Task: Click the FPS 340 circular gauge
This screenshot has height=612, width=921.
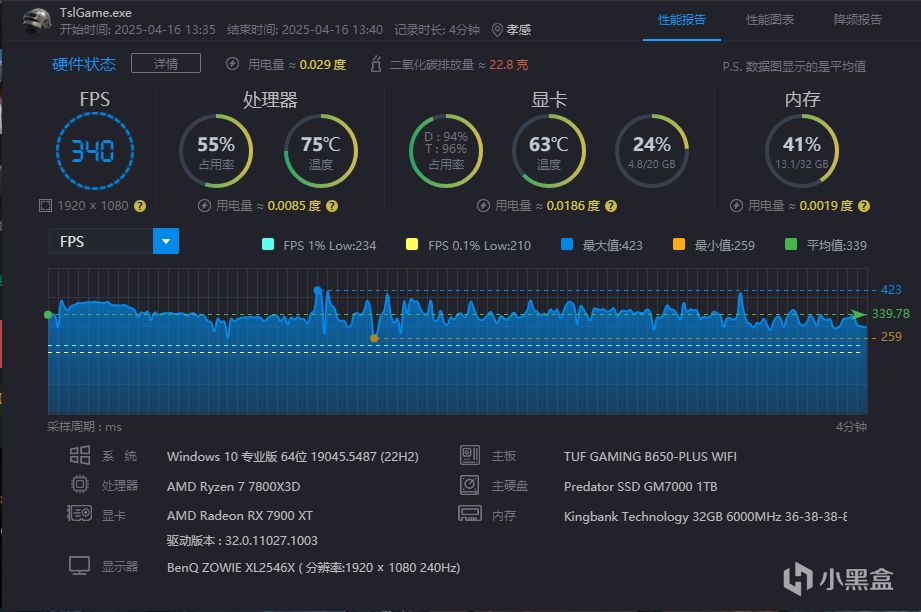Action: tap(95, 151)
